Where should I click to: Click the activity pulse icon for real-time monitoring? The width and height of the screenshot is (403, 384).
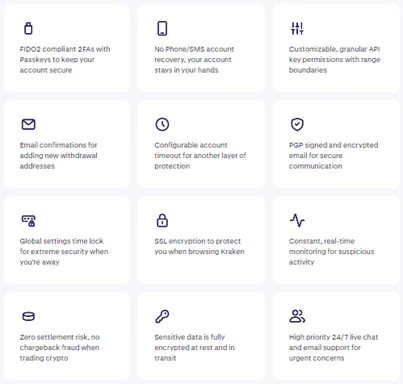[x=297, y=220]
